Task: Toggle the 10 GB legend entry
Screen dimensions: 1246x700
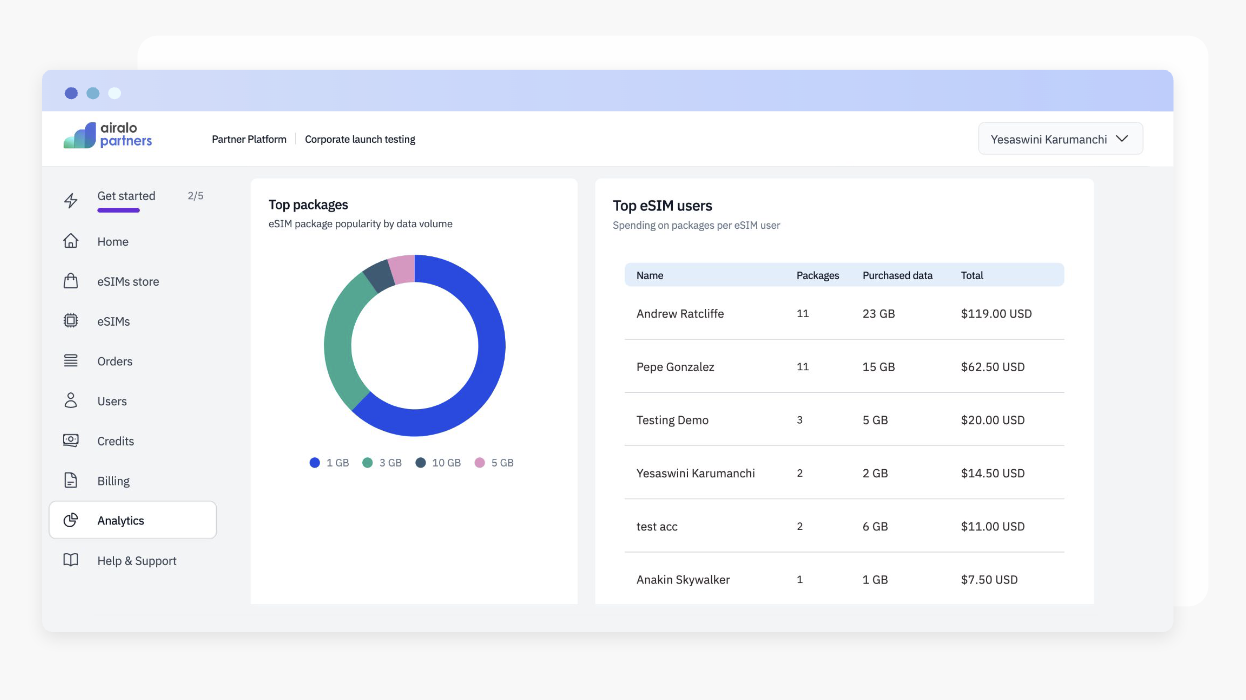Action: [438, 462]
